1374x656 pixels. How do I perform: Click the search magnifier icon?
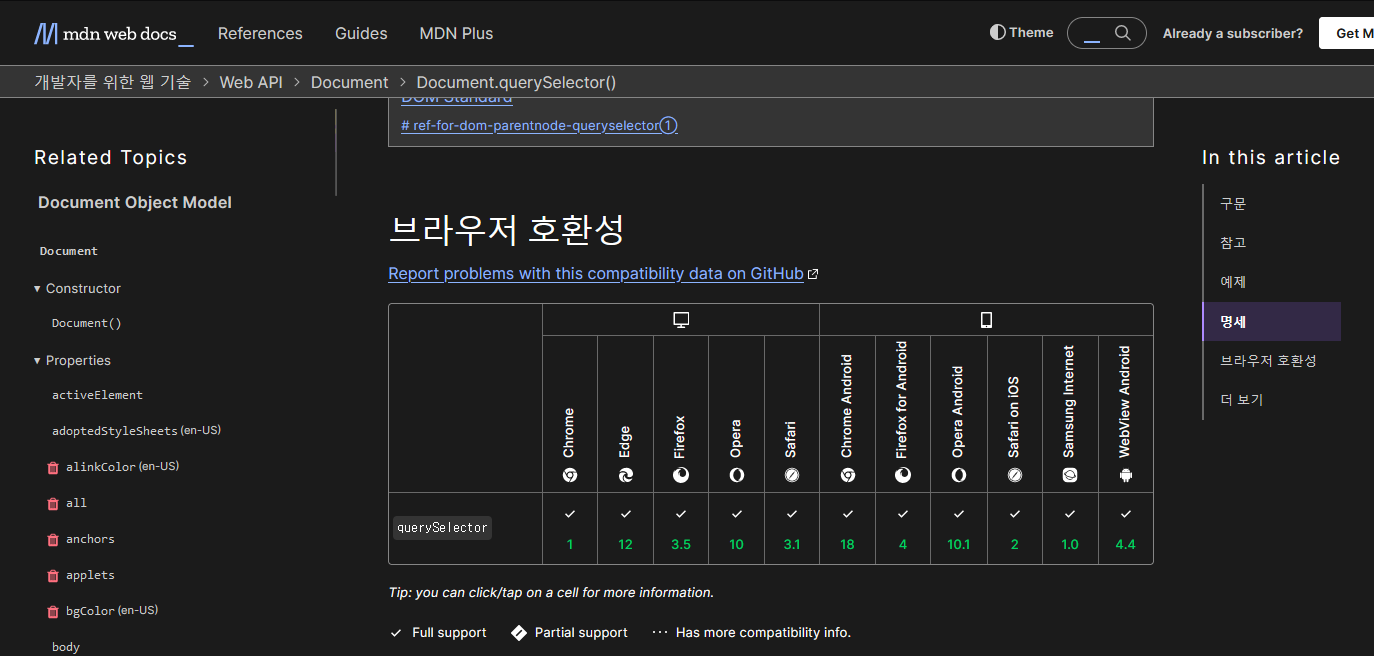[x=1122, y=33]
